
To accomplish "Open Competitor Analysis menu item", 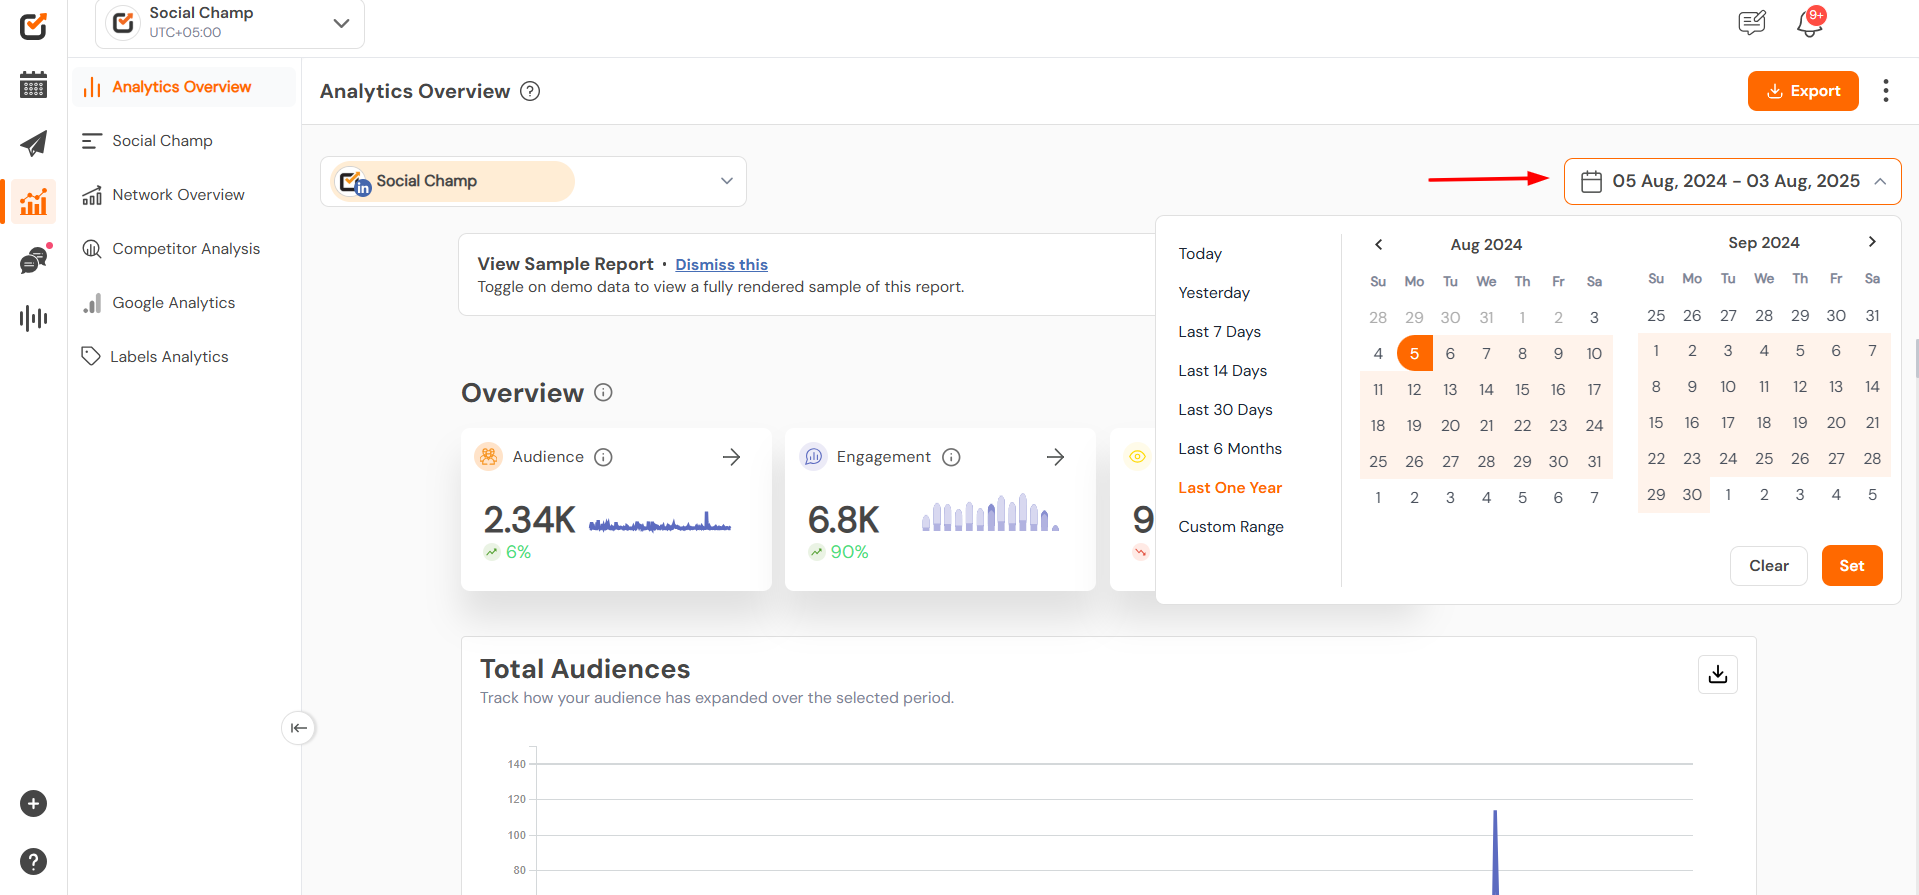I will point(184,249).
